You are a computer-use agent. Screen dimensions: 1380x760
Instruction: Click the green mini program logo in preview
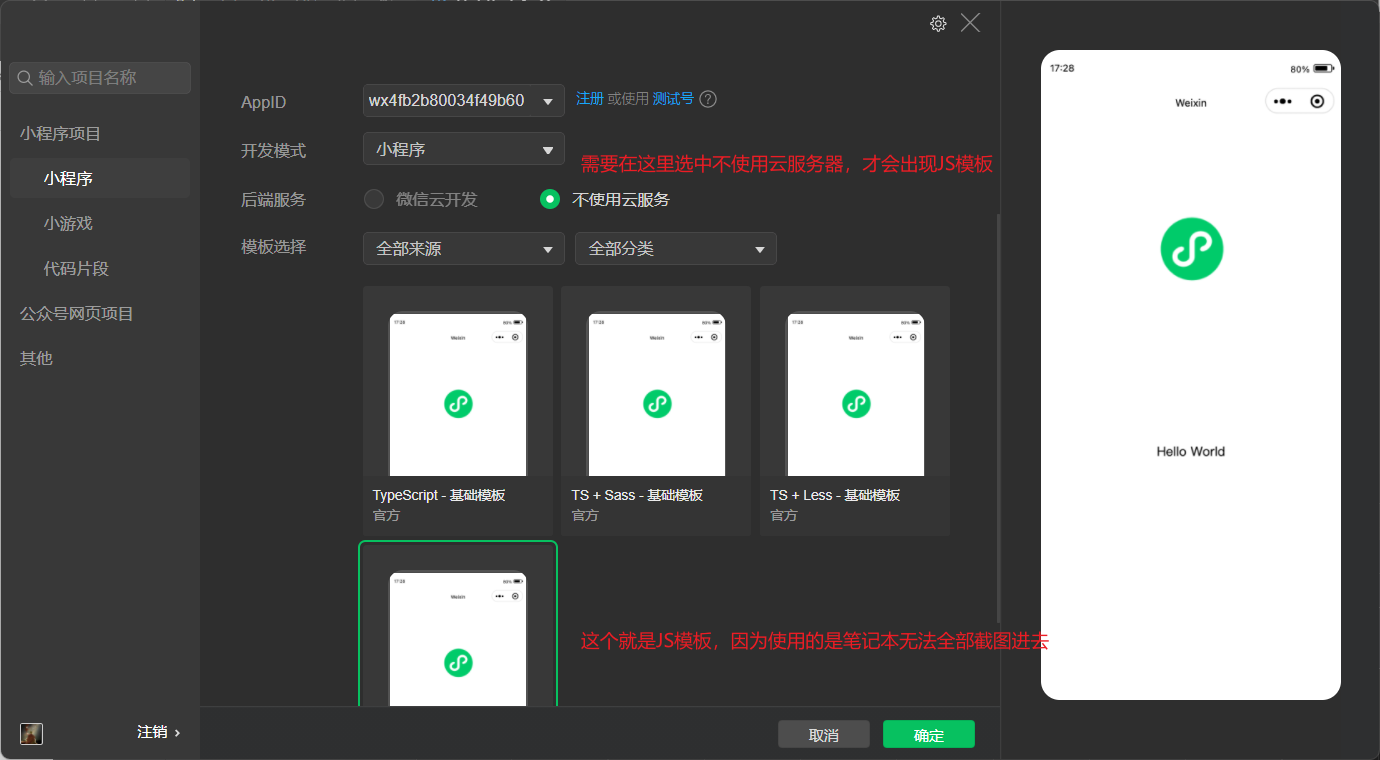(1191, 248)
